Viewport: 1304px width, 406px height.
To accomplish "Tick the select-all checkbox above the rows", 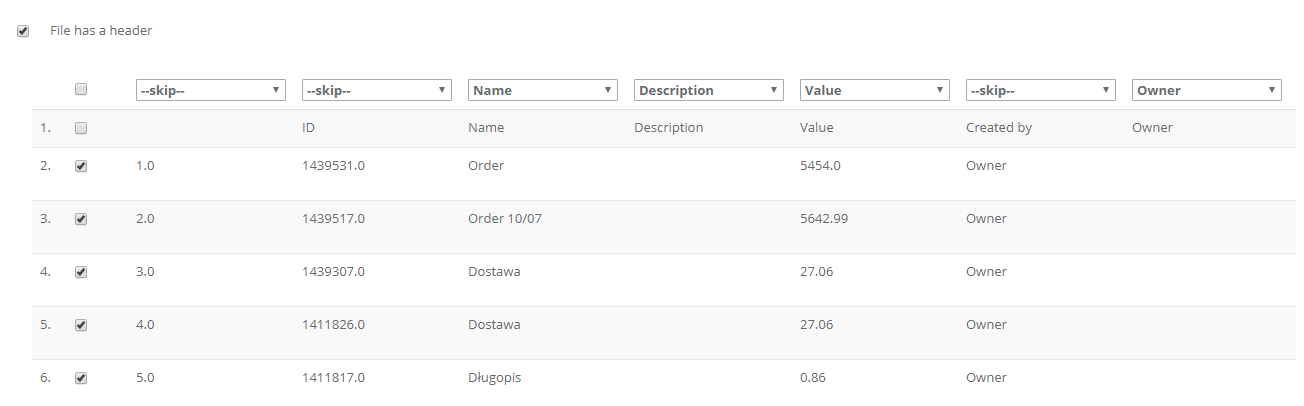I will point(81,89).
